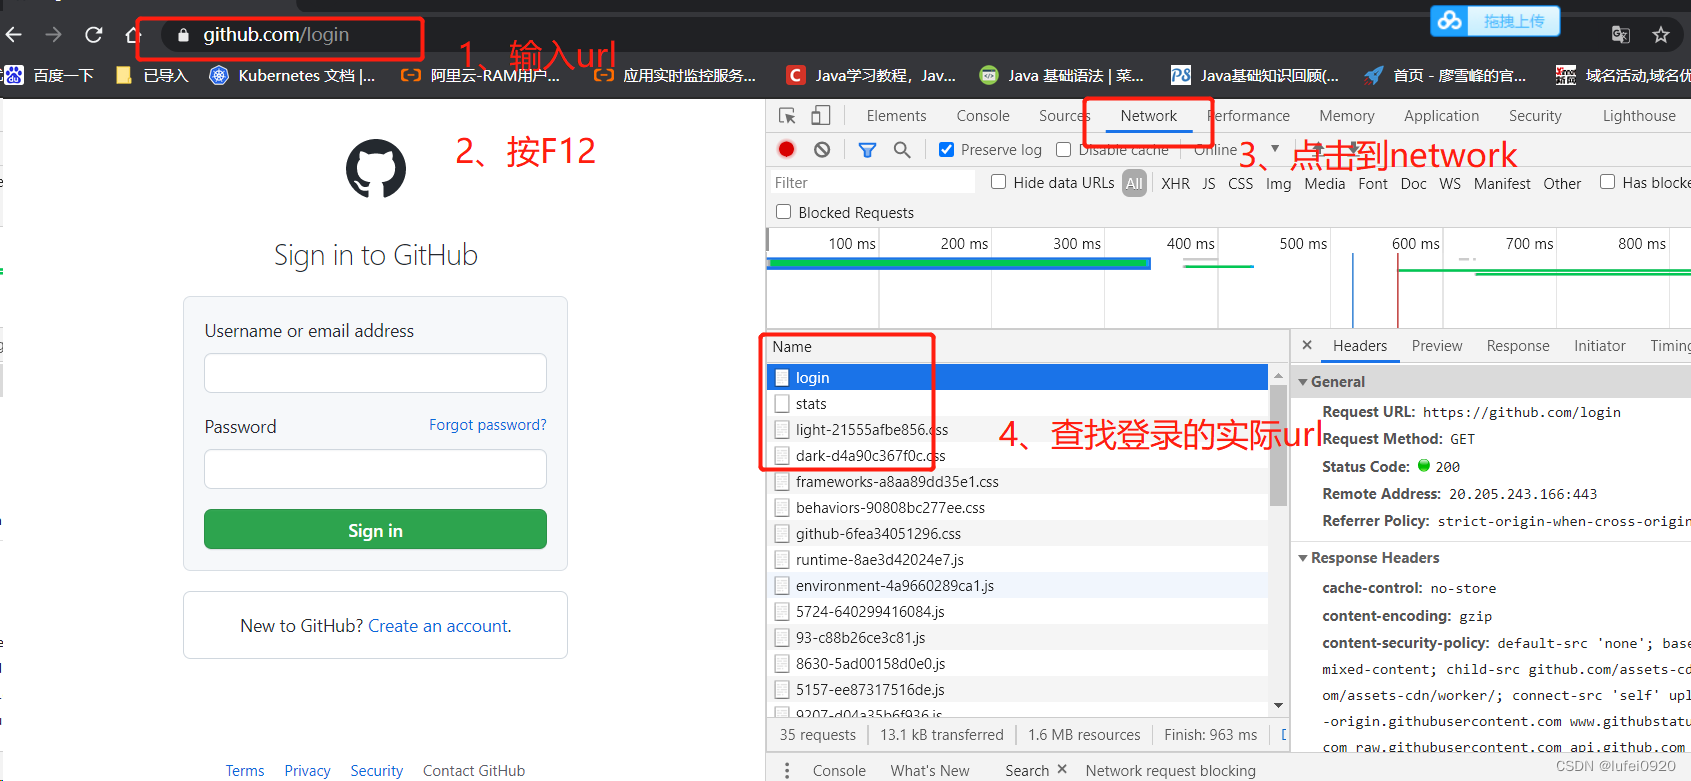Collapse the General section
This screenshot has height=781, width=1691.
1303,382
